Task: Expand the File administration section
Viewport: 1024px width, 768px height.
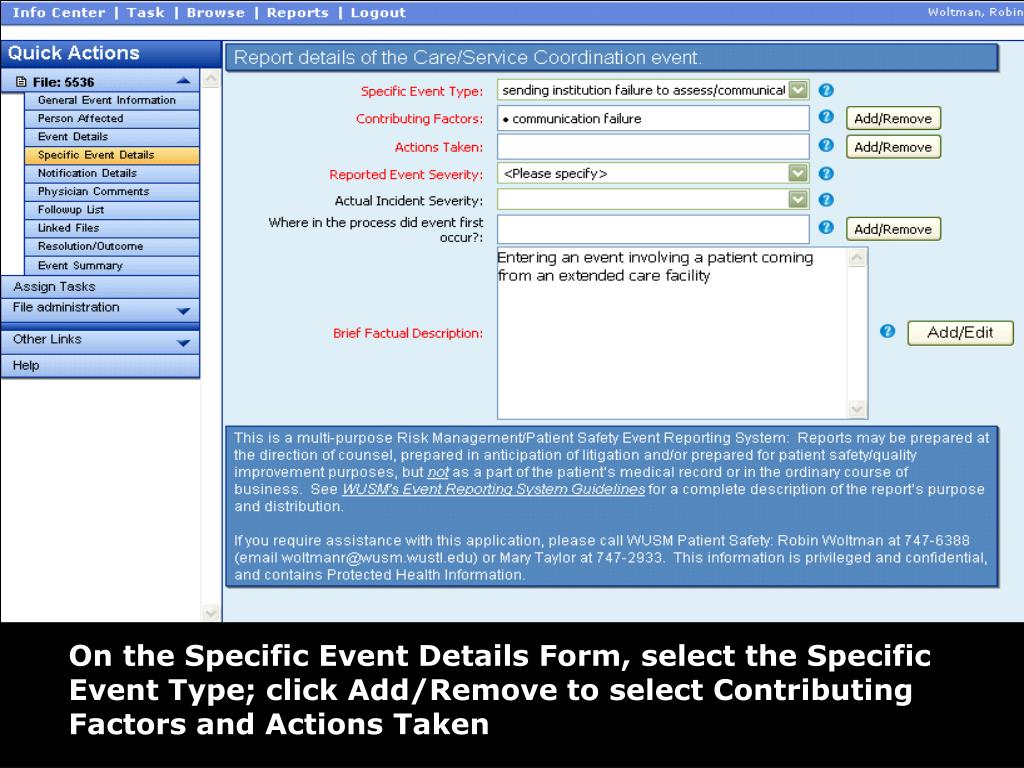Action: pyautogui.click(x=184, y=311)
